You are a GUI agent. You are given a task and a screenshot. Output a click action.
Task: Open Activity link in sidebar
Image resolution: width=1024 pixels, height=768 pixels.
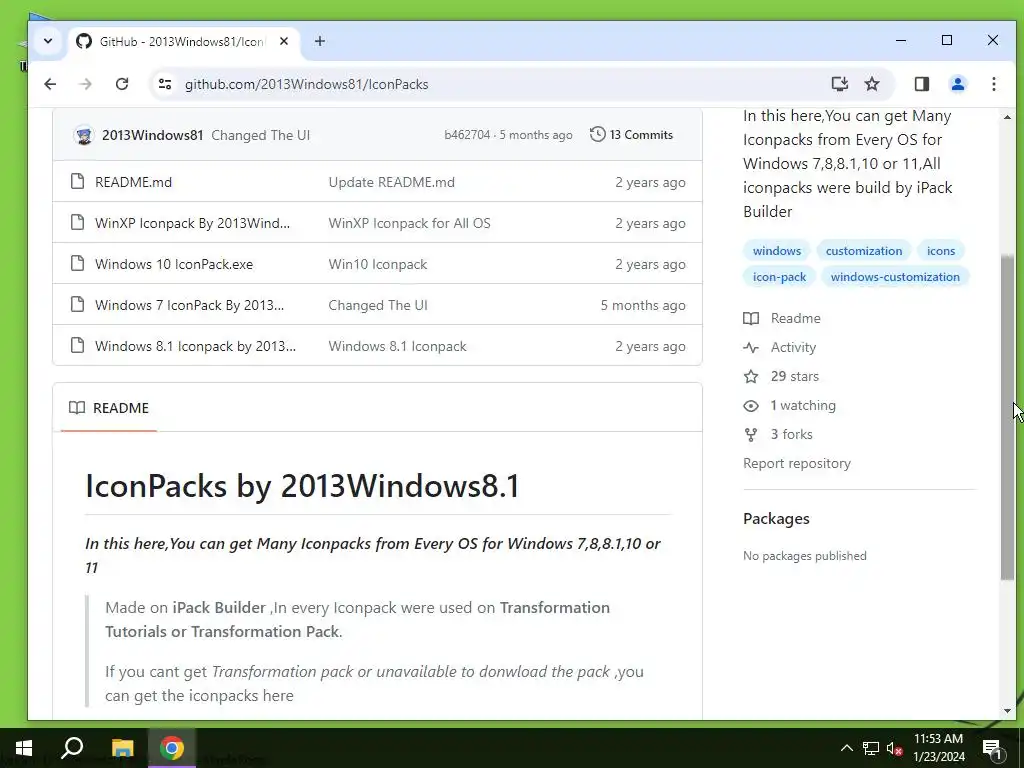pos(780,347)
